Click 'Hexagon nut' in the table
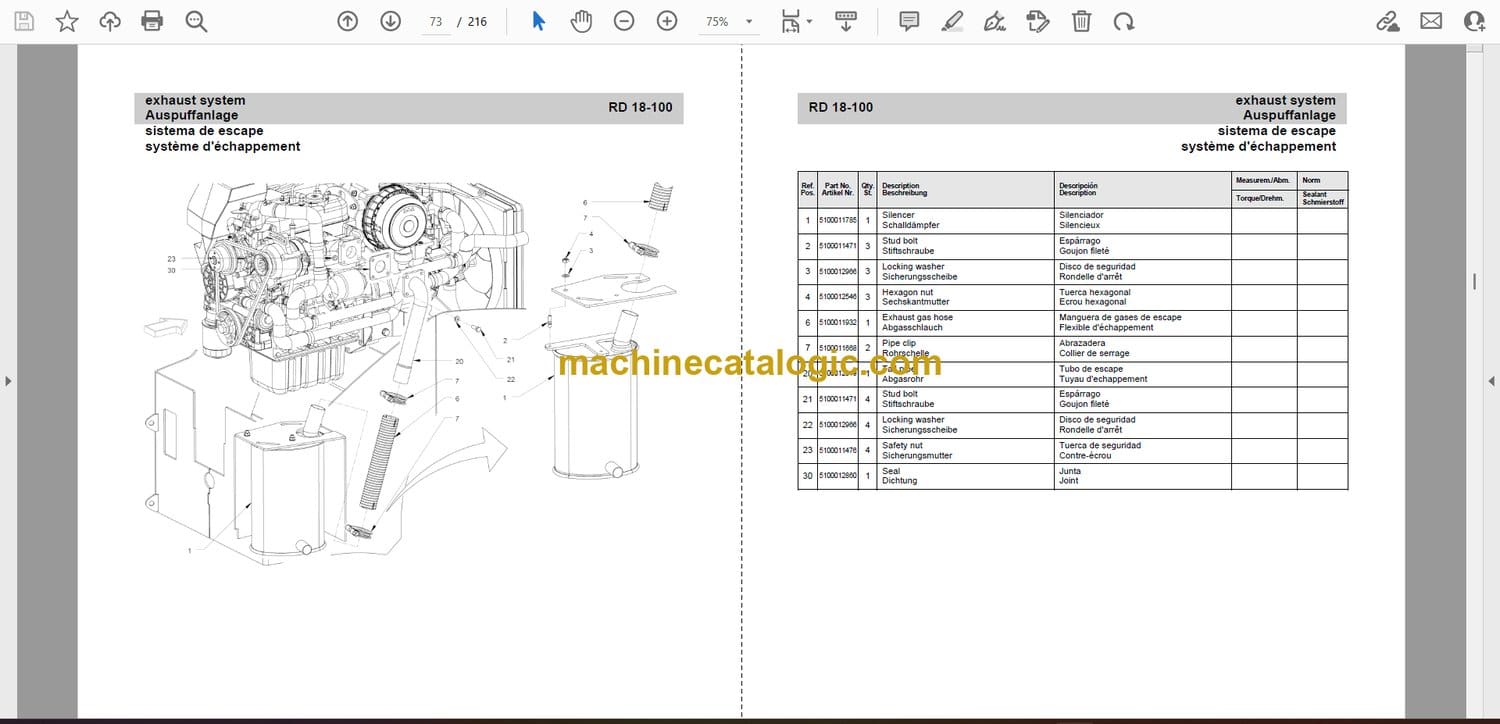This screenshot has width=1500, height=724. tap(907, 292)
